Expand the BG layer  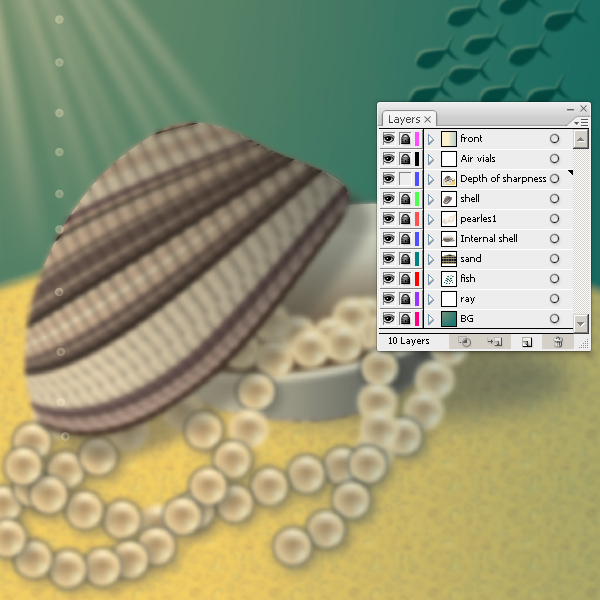[x=431, y=319]
